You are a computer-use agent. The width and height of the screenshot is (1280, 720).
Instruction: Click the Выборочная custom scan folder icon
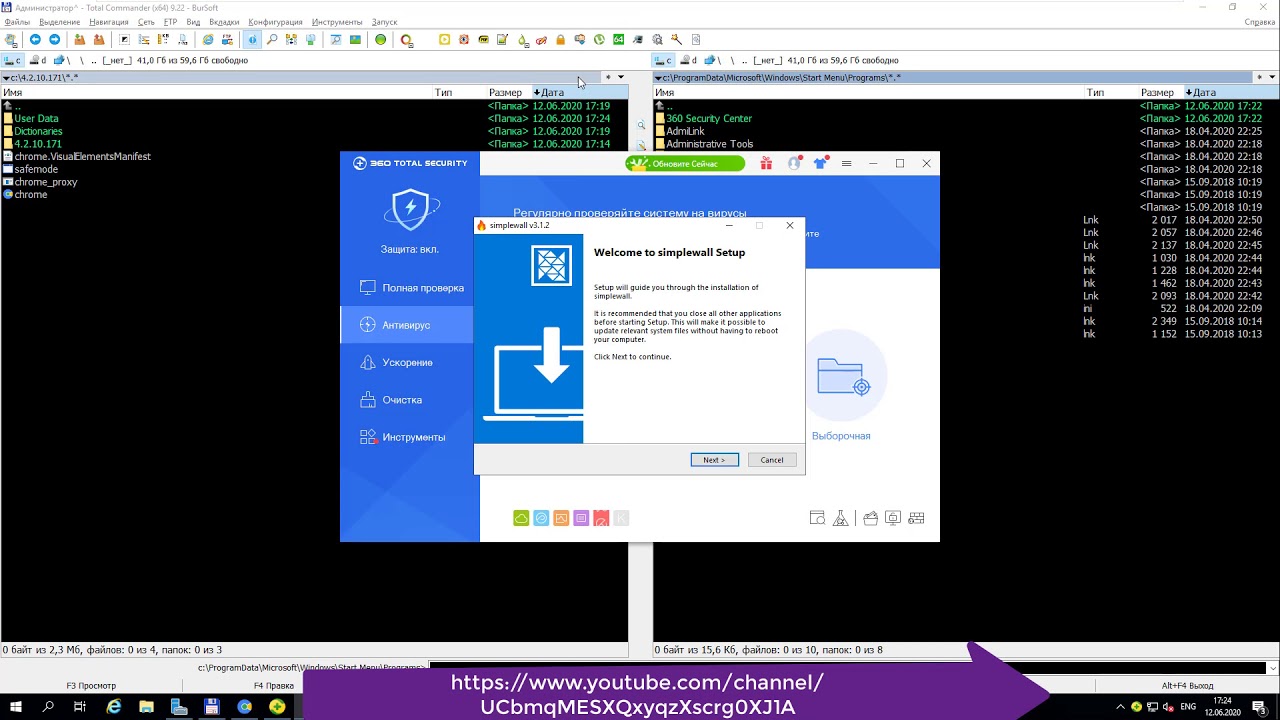pyautogui.click(x=843, y=376)
